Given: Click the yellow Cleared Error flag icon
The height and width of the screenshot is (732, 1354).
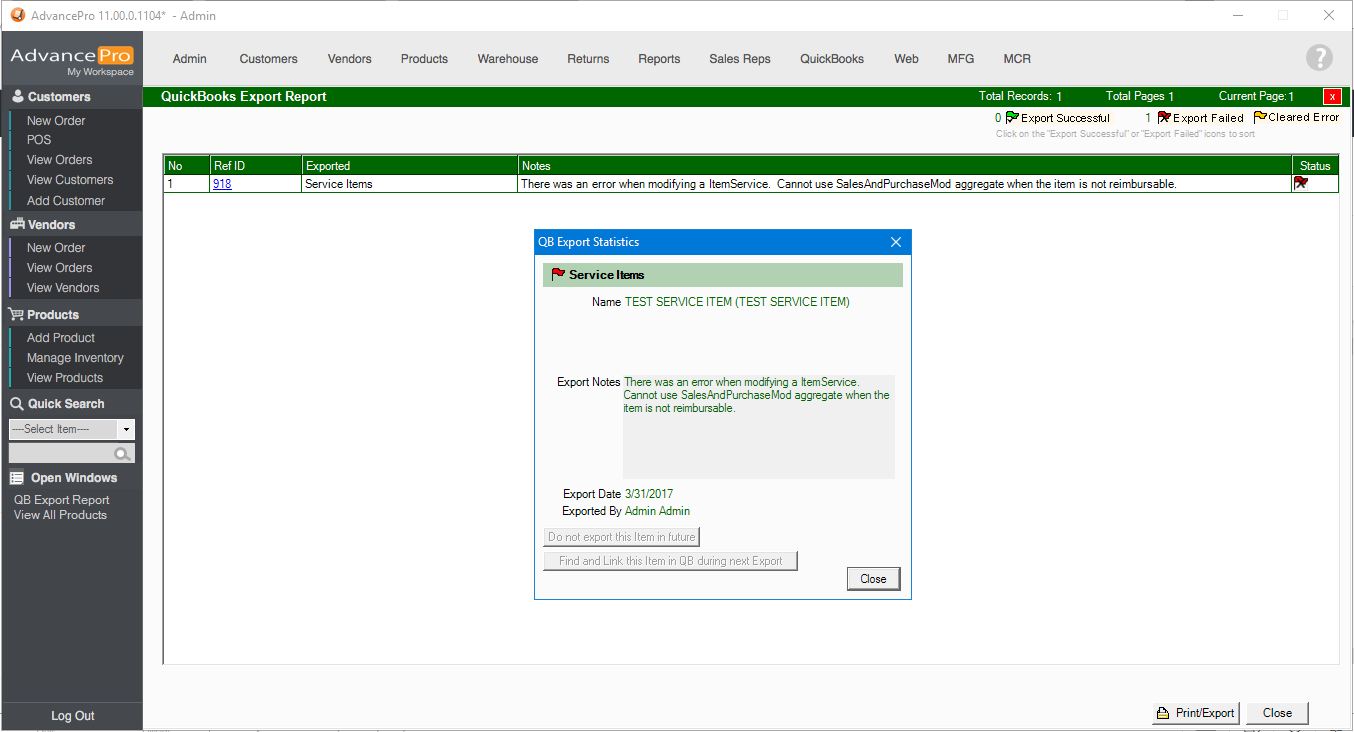Looking at the screenshot, I should click(x=1260, y=117).
